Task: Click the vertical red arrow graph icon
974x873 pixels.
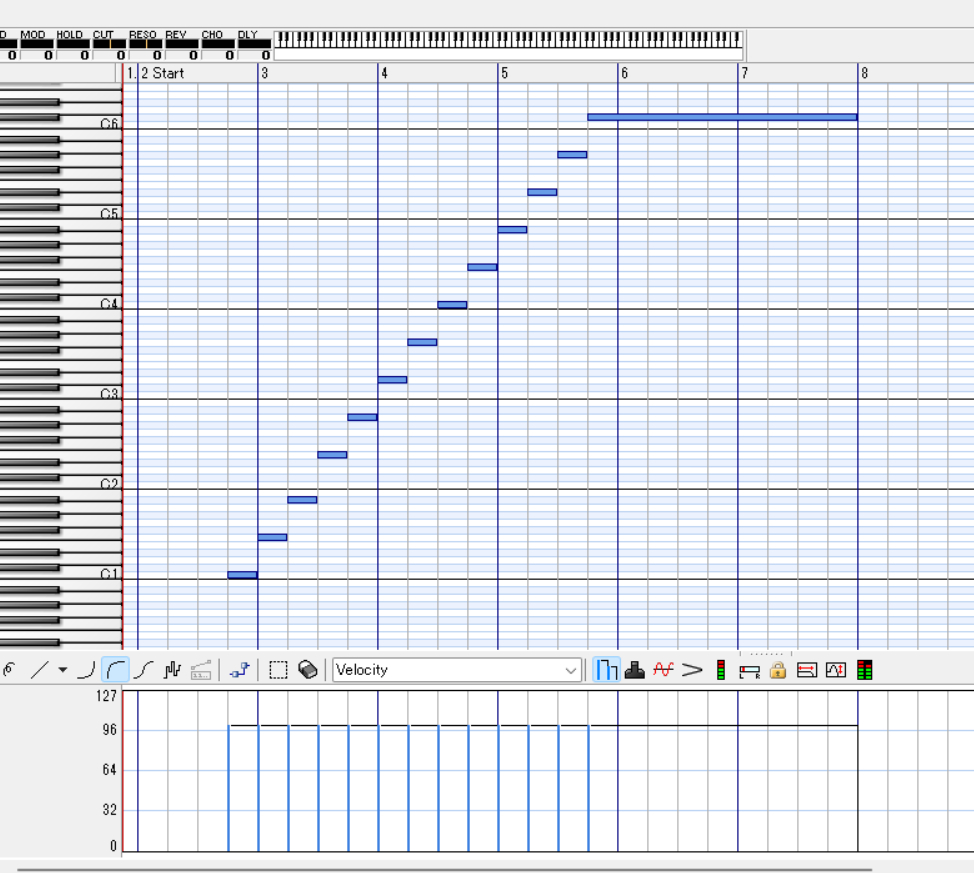Action: 835,670
